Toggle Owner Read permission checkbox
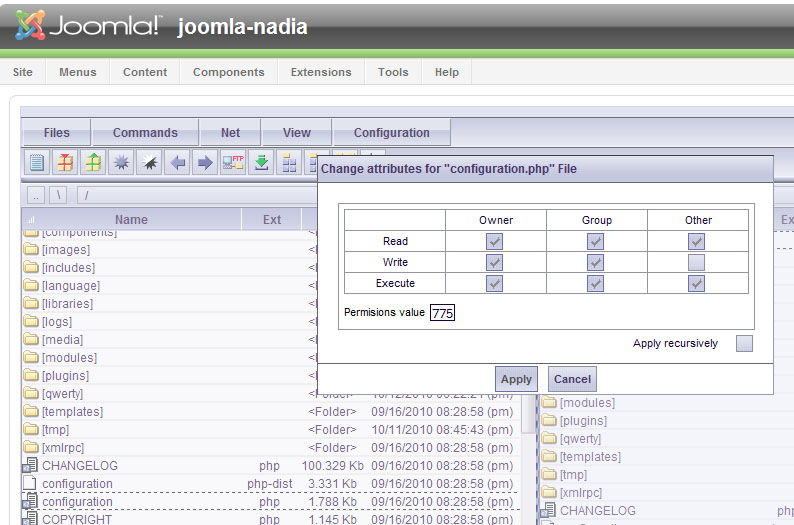Viewport: 794px width, 525px height. click(x=494, y=241)
